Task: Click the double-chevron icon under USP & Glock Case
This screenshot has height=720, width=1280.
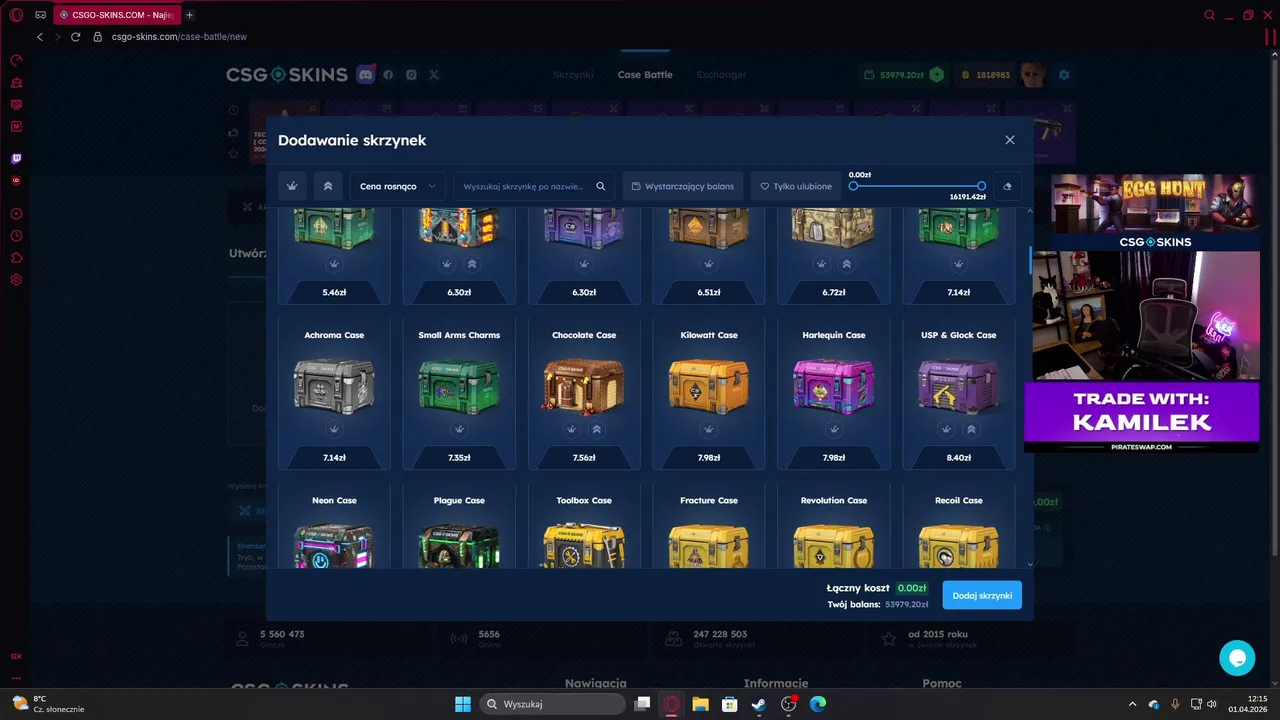Action: tap(971, 430)
